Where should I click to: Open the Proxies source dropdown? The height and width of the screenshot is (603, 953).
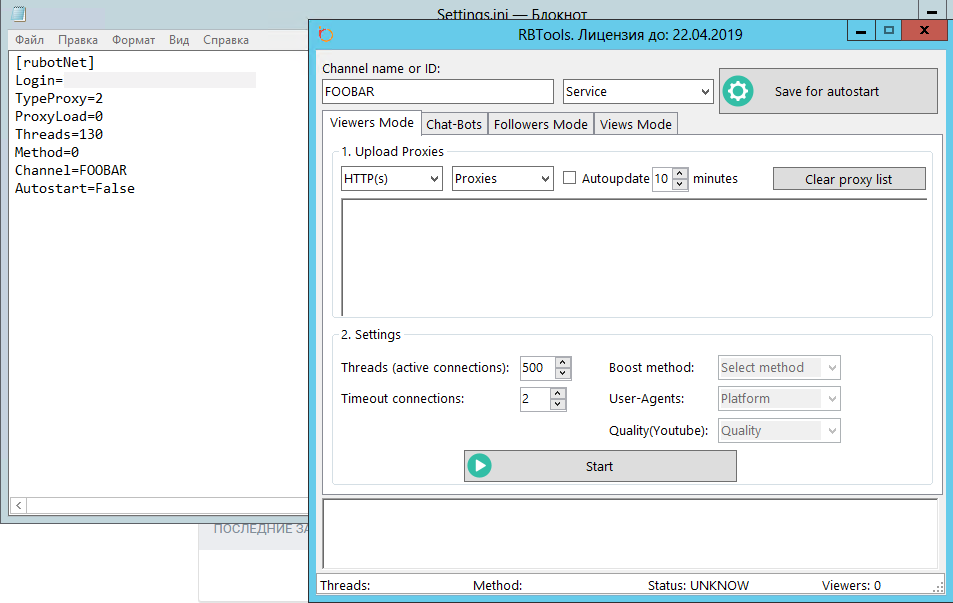click(502, 178)
